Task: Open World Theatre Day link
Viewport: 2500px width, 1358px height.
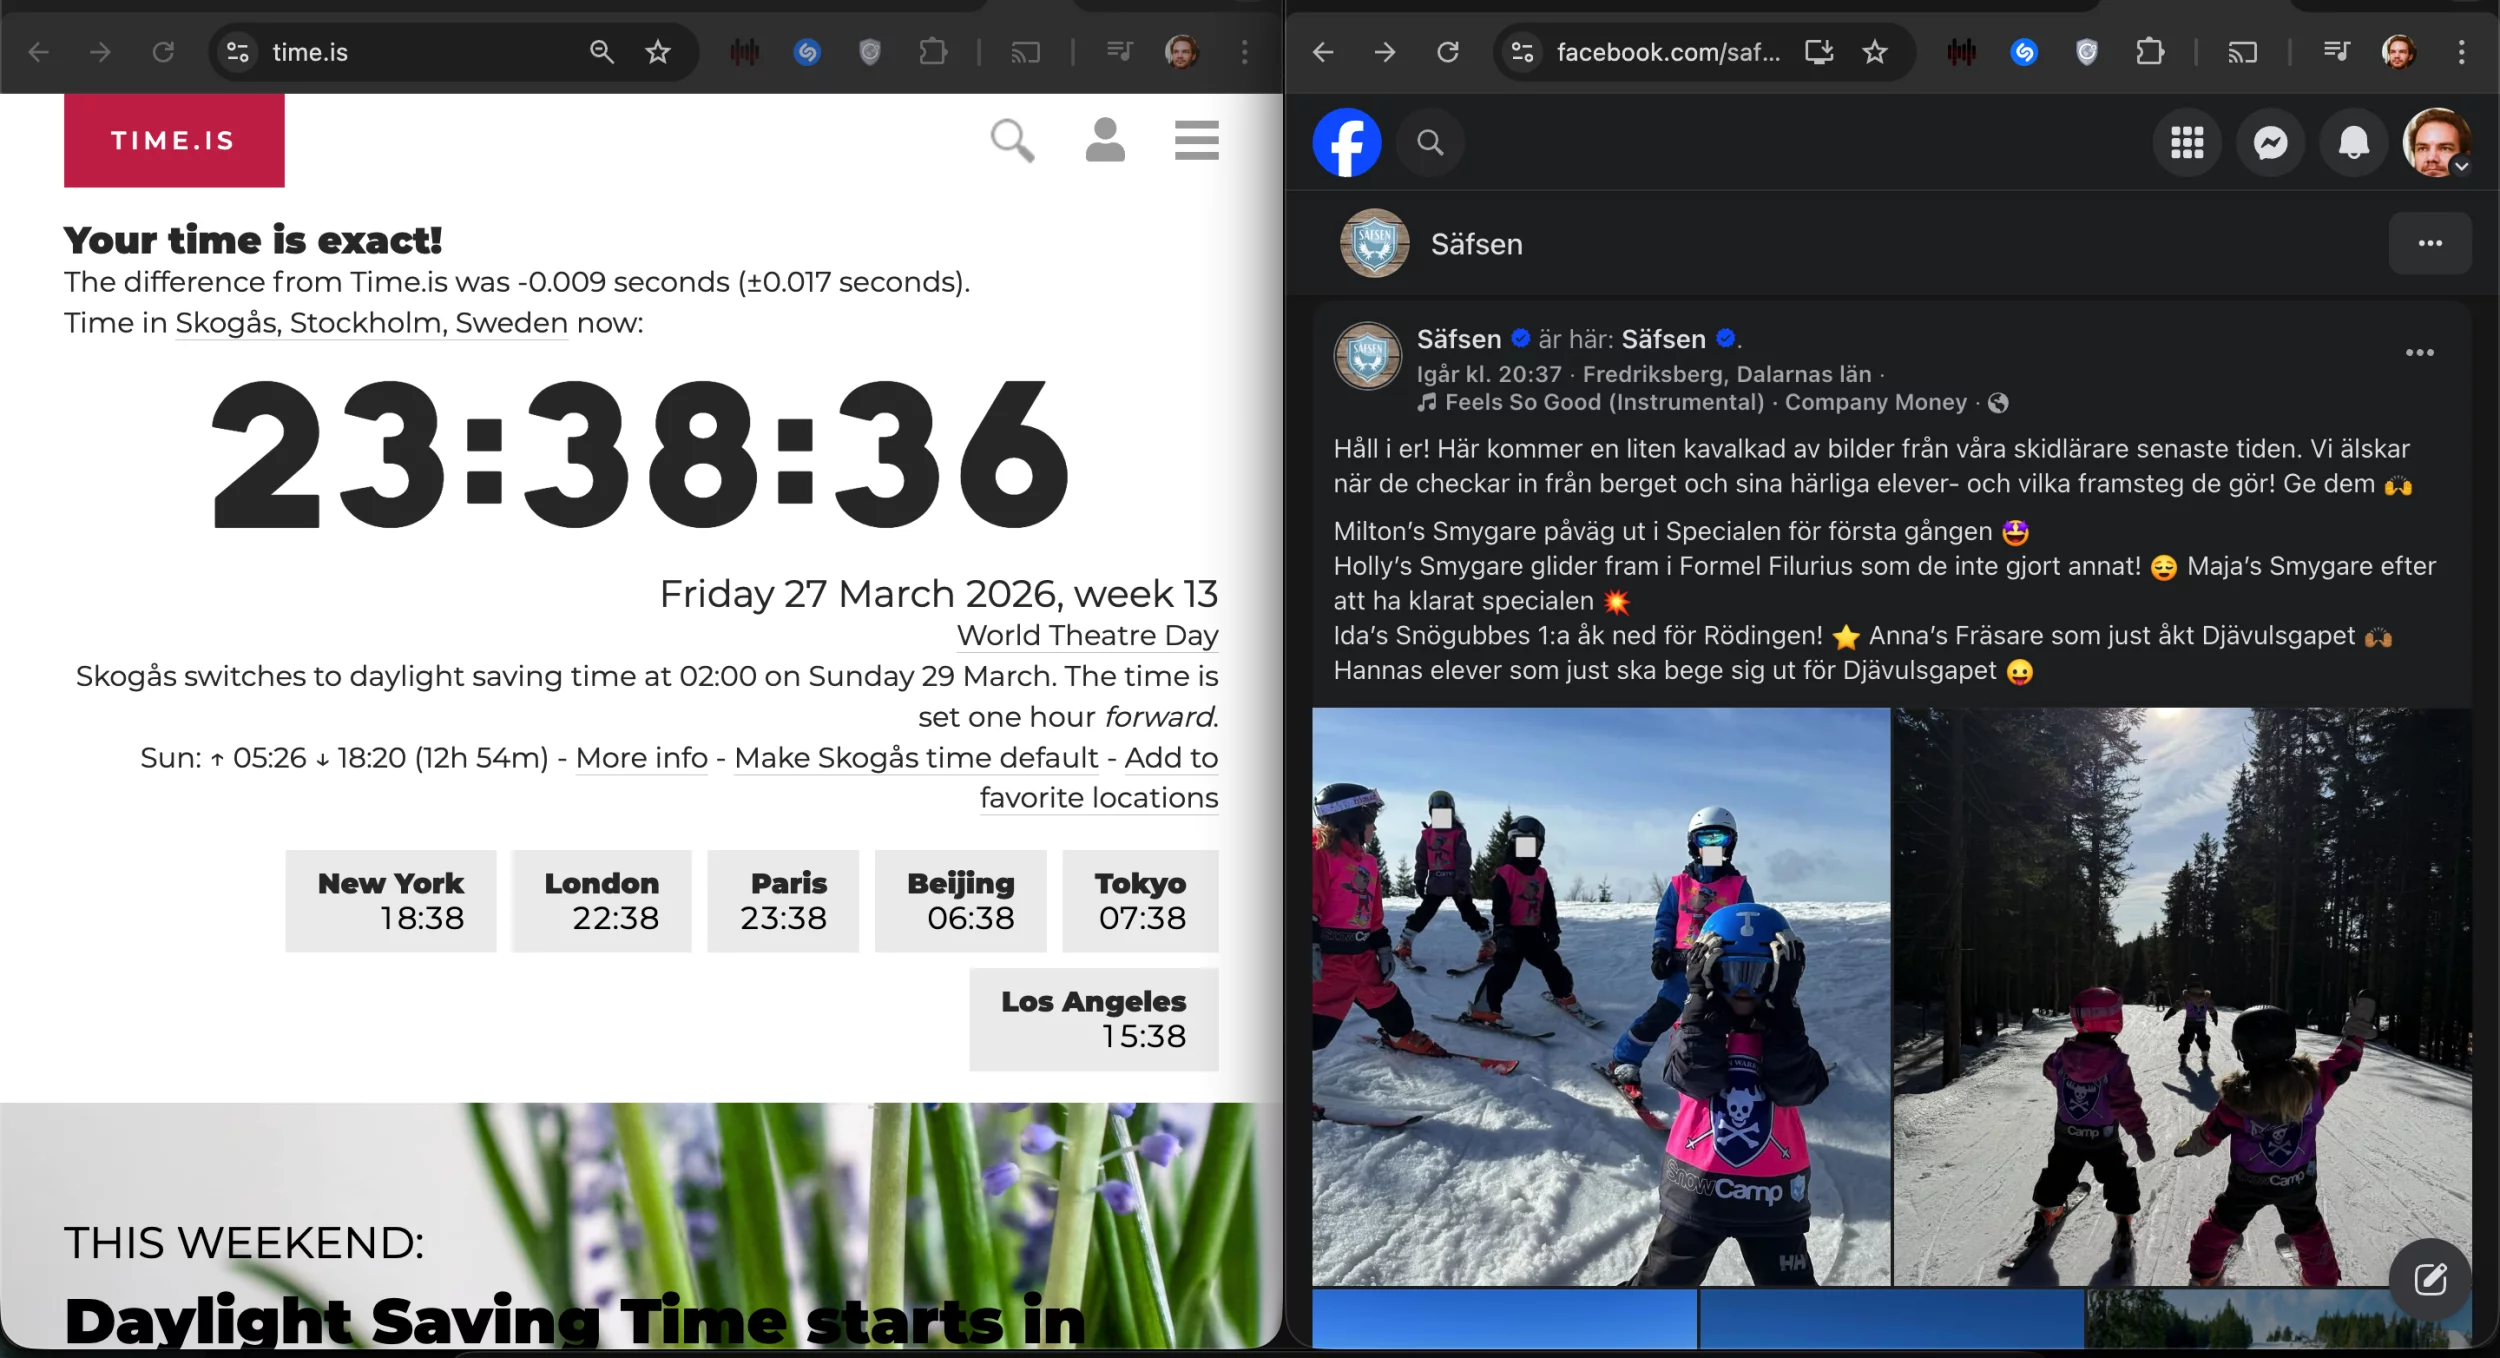Action: click(1087, 636)
